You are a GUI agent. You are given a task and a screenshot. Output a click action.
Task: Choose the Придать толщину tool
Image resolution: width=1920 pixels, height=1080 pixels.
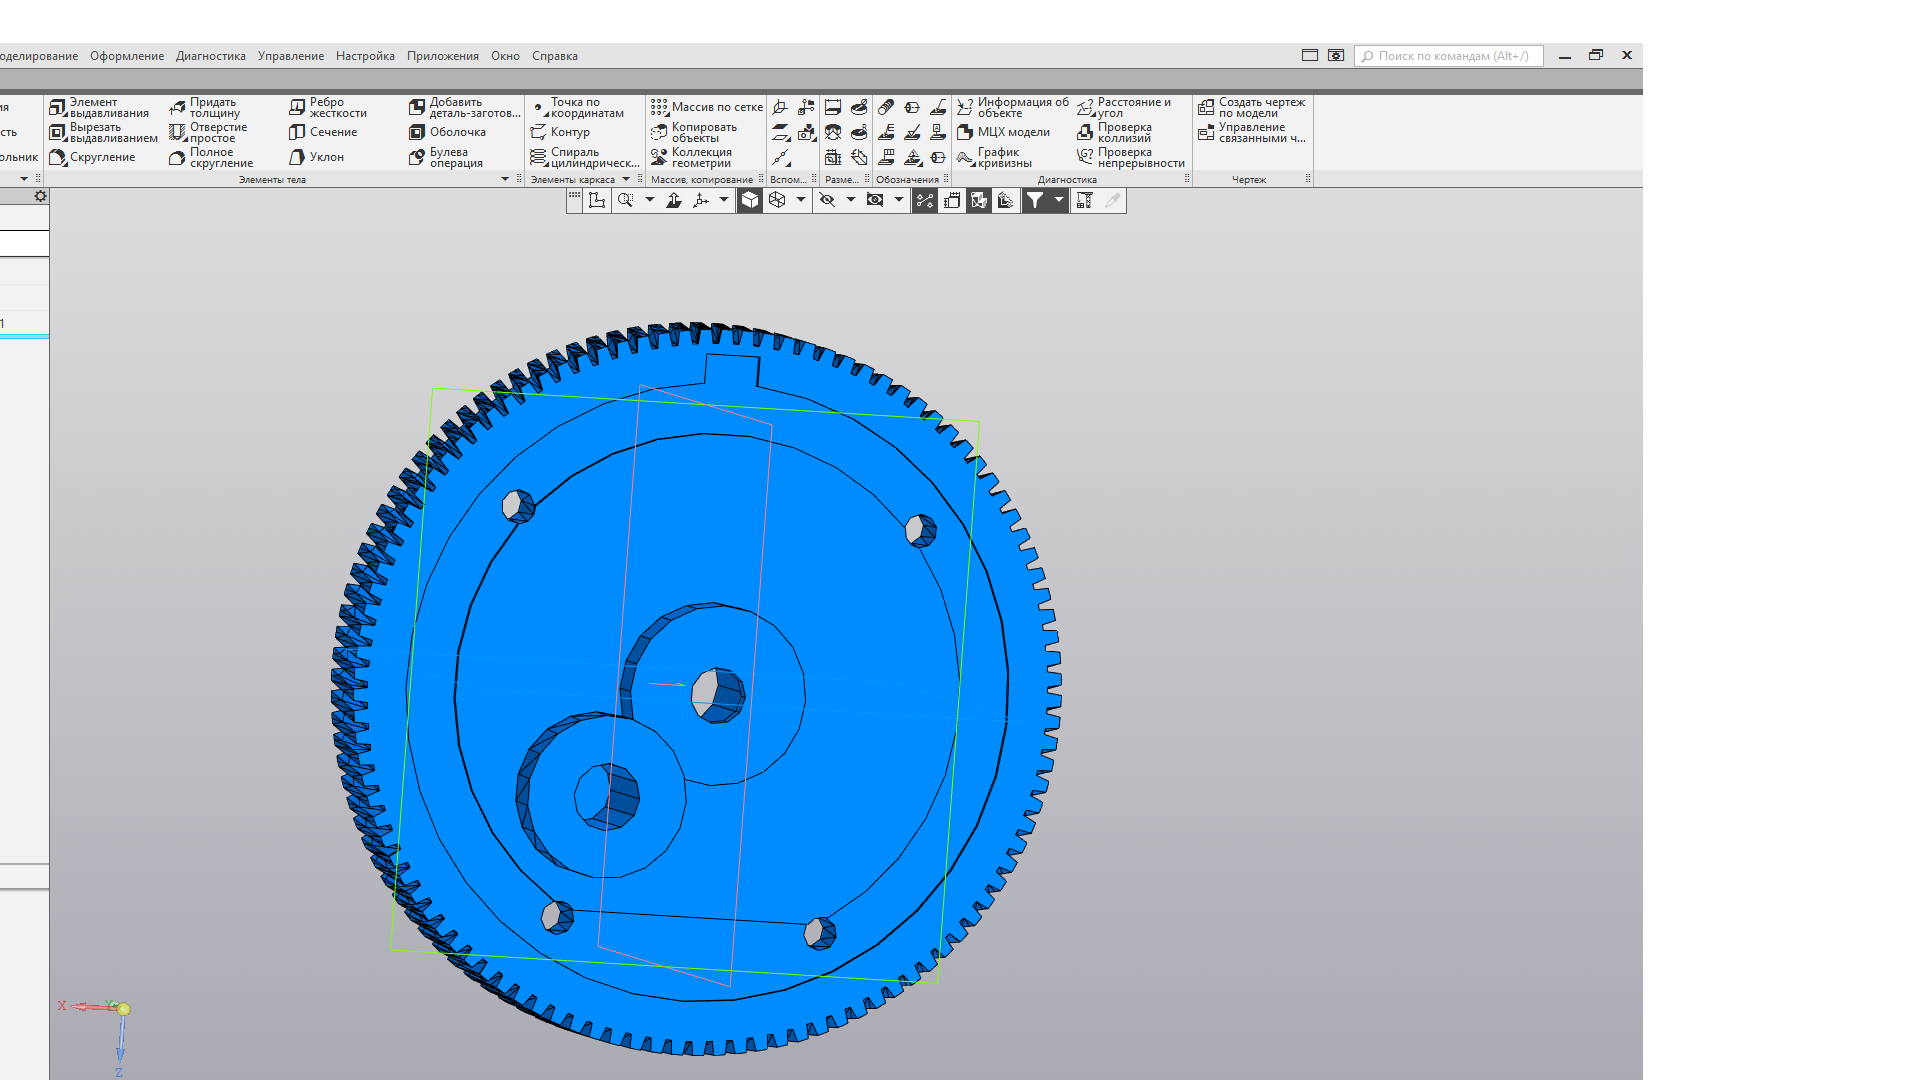(x=206, y=107)
